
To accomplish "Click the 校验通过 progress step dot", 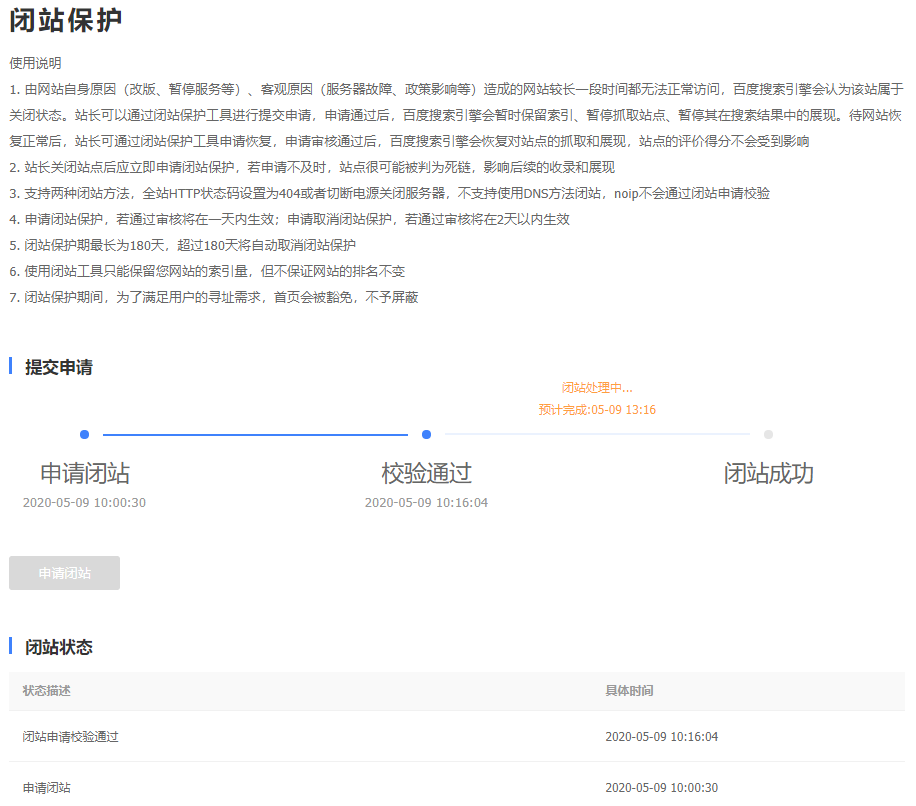I will pyautogui.click(x=426, y=434).
